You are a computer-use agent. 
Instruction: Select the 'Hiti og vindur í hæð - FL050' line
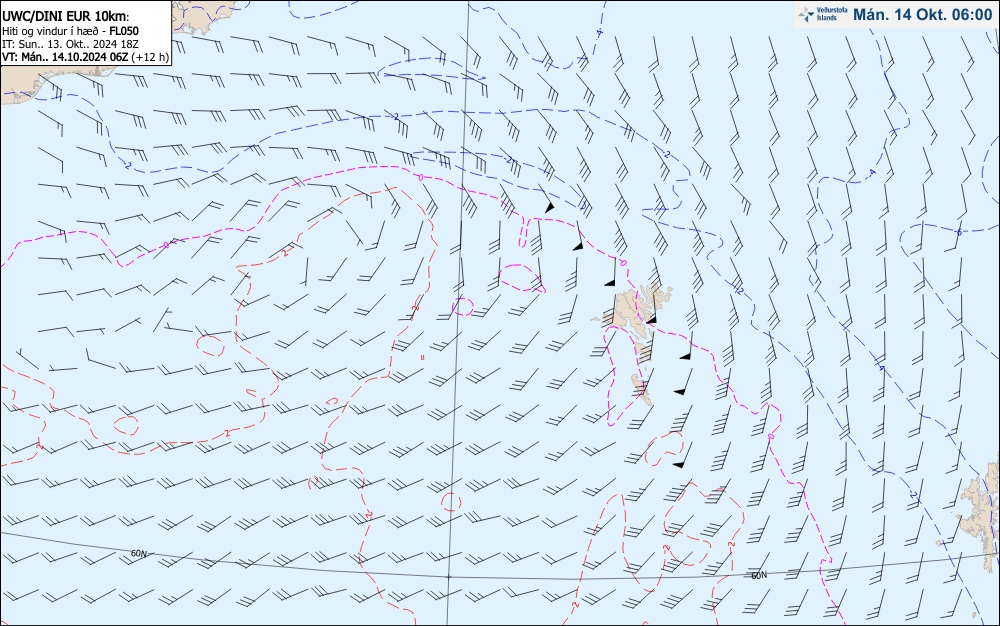tap(70, 31)
